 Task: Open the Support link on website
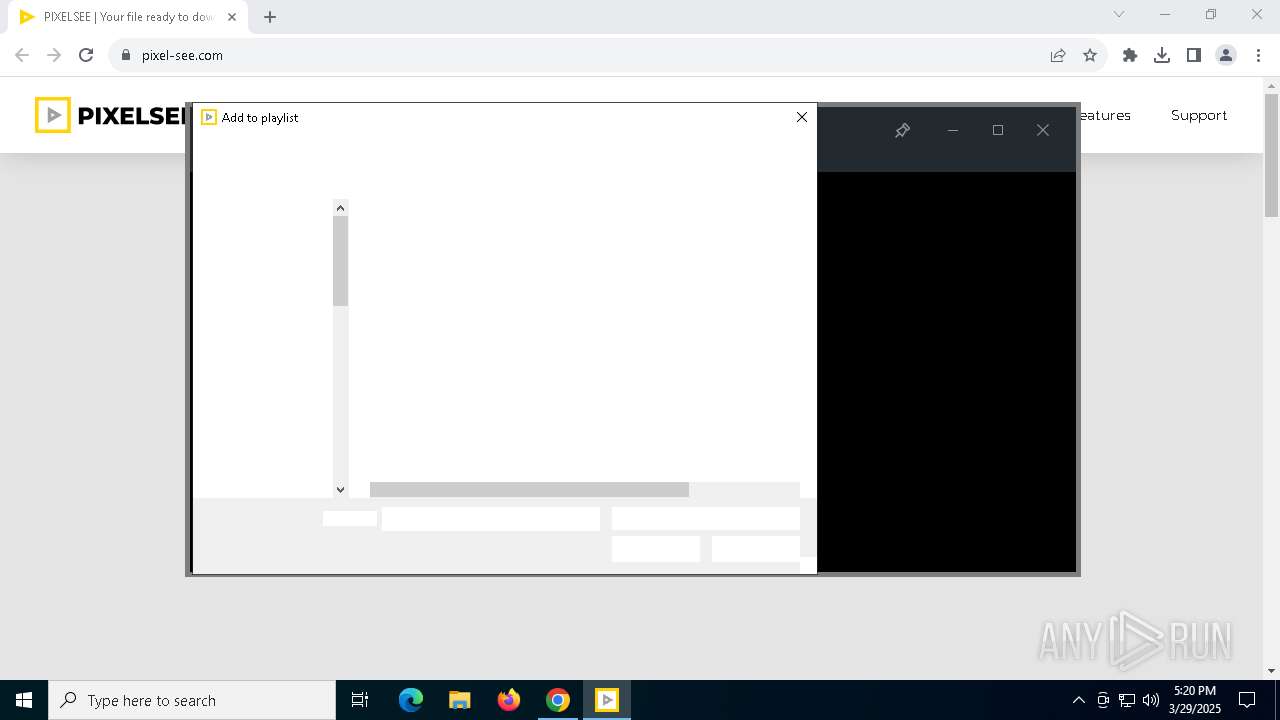tap(1198, 115)
